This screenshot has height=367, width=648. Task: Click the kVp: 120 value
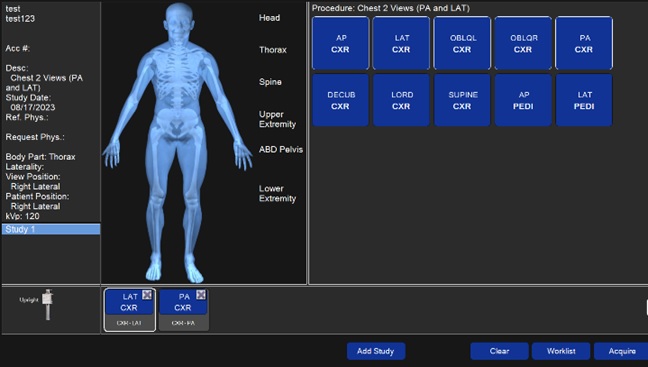pos(22,216)
